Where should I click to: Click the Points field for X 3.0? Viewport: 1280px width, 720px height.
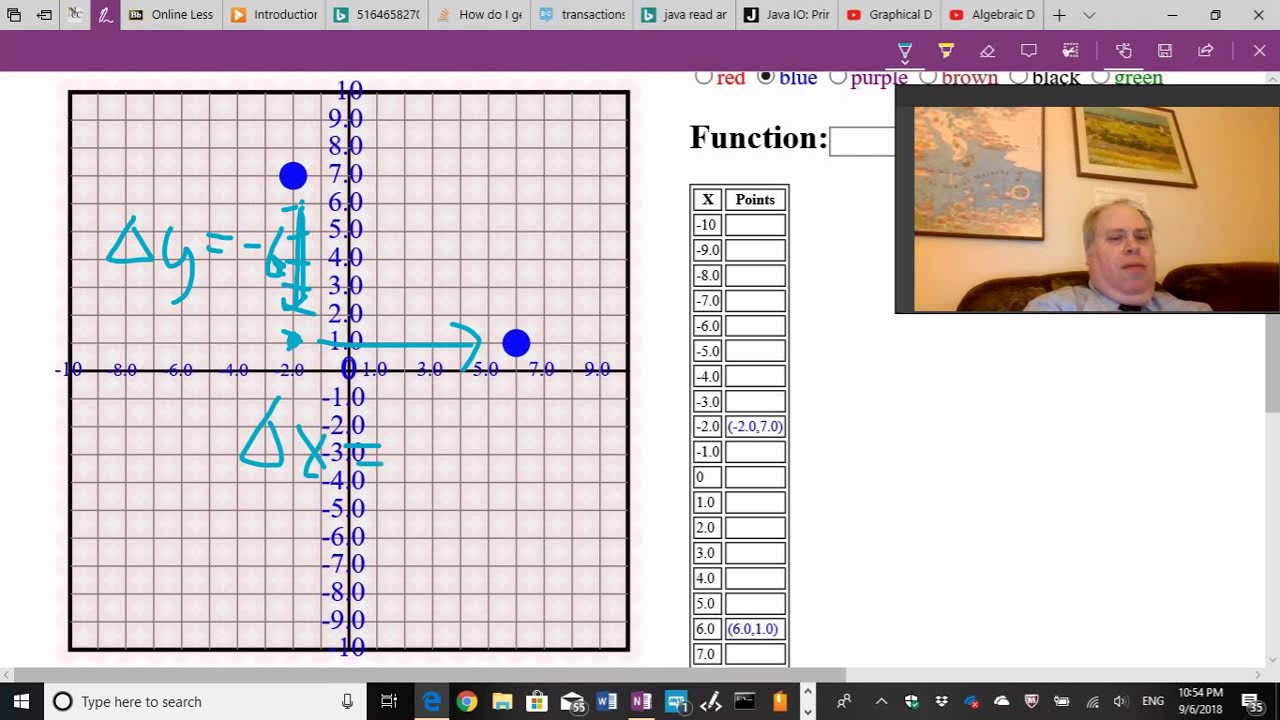(x=755, y=553)
